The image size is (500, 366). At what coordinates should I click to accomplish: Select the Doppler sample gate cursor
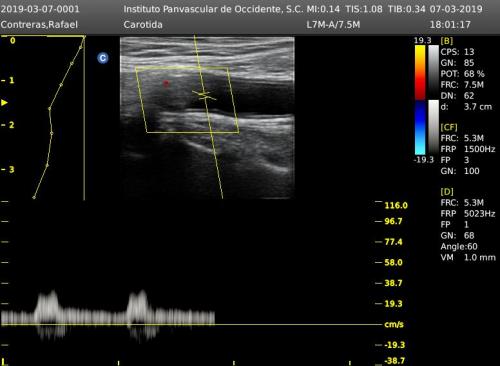click(x=204, y=95)
